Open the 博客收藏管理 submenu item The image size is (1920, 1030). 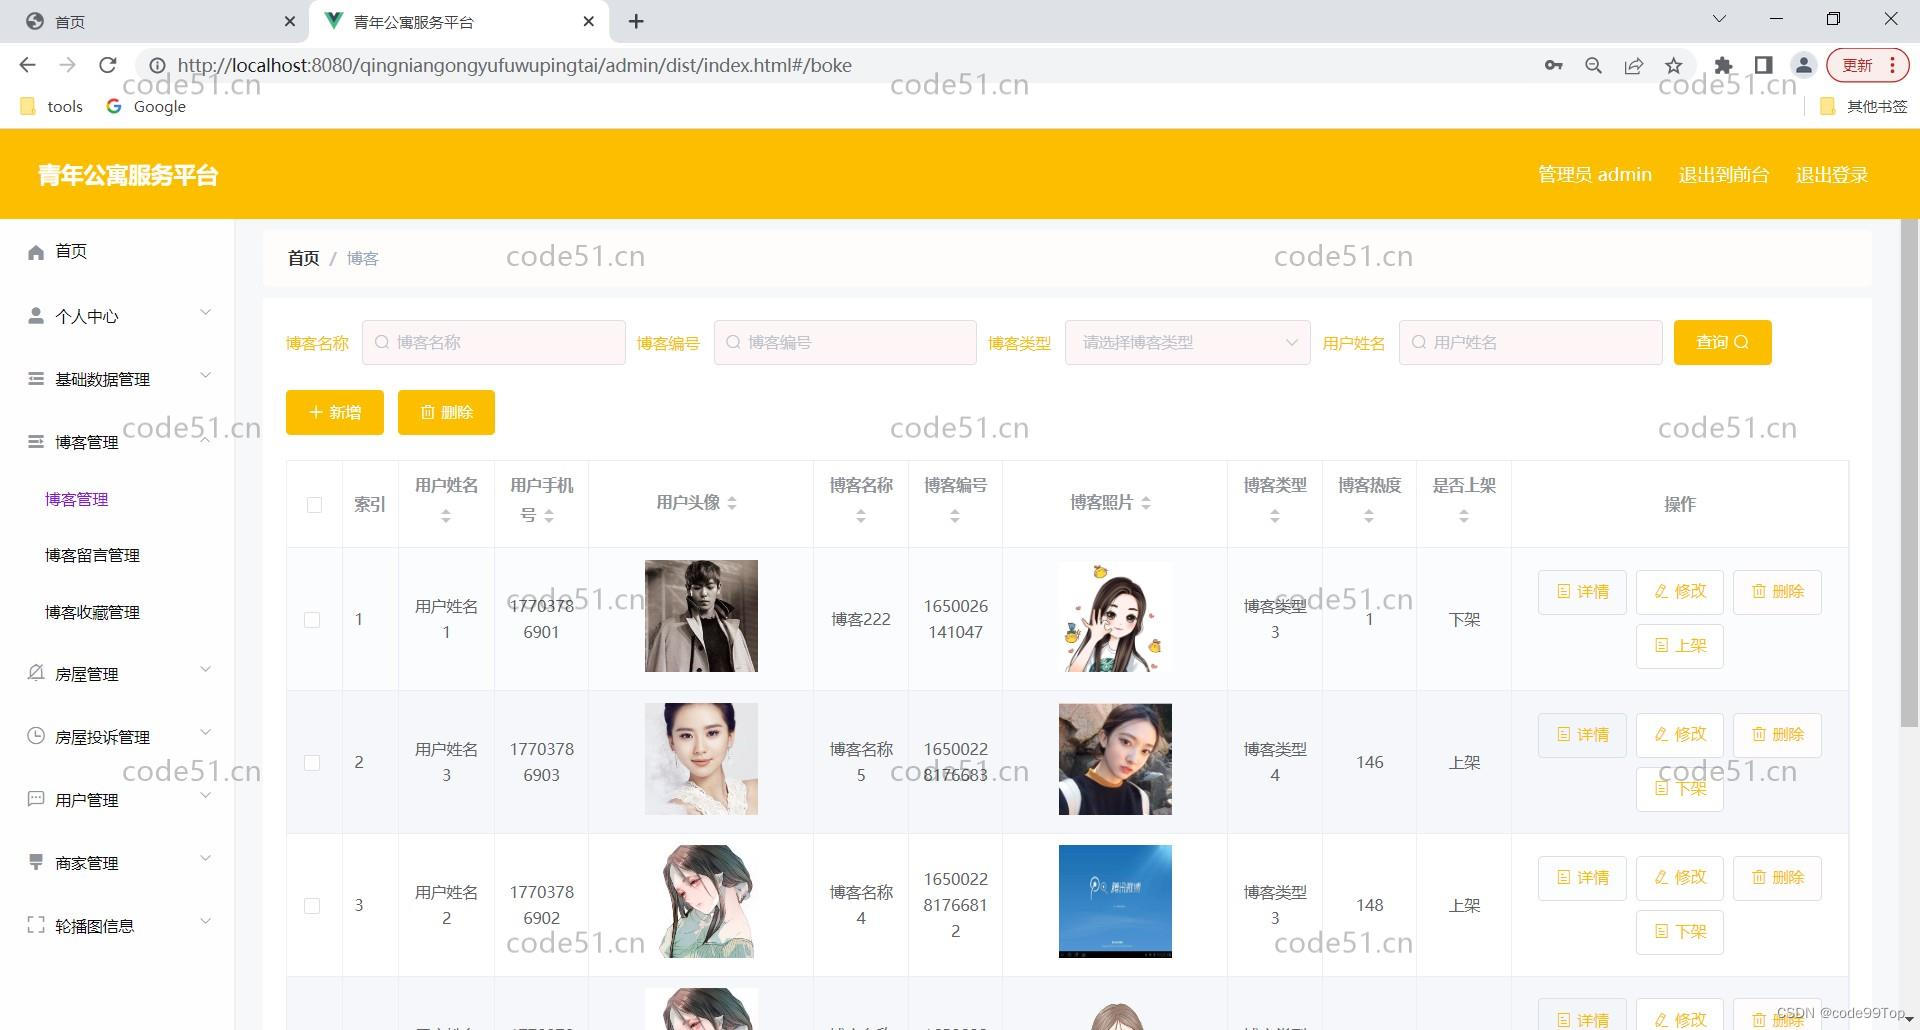click(x=92, y=612)
